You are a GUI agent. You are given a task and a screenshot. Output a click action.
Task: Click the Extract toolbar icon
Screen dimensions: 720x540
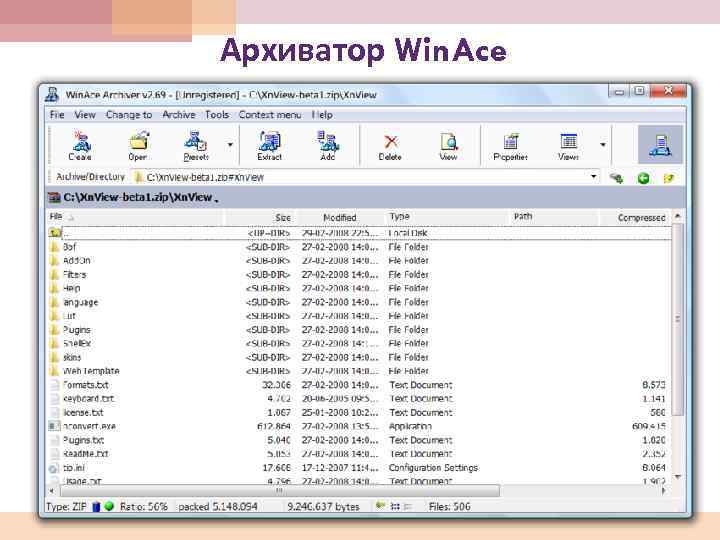270,146
